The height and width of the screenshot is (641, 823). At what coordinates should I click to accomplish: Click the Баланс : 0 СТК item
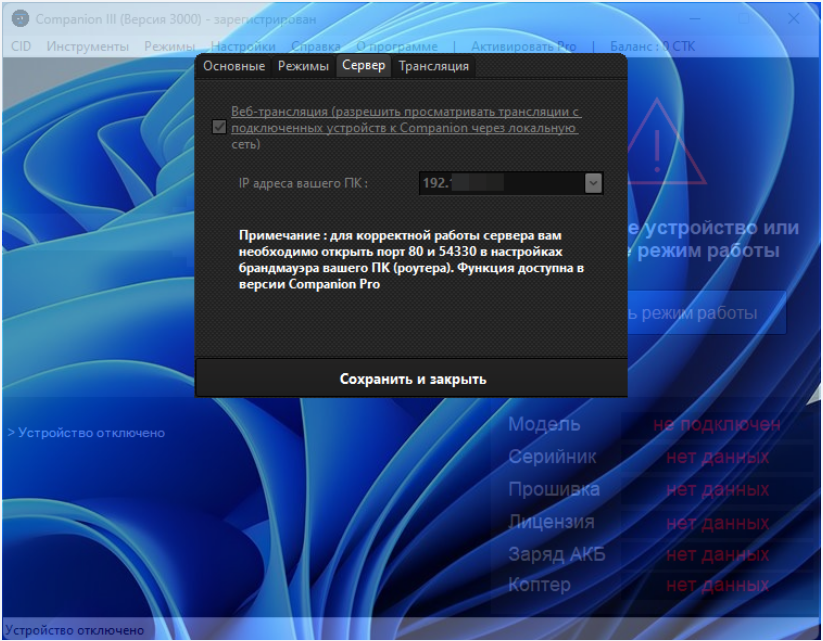(652, 46)
